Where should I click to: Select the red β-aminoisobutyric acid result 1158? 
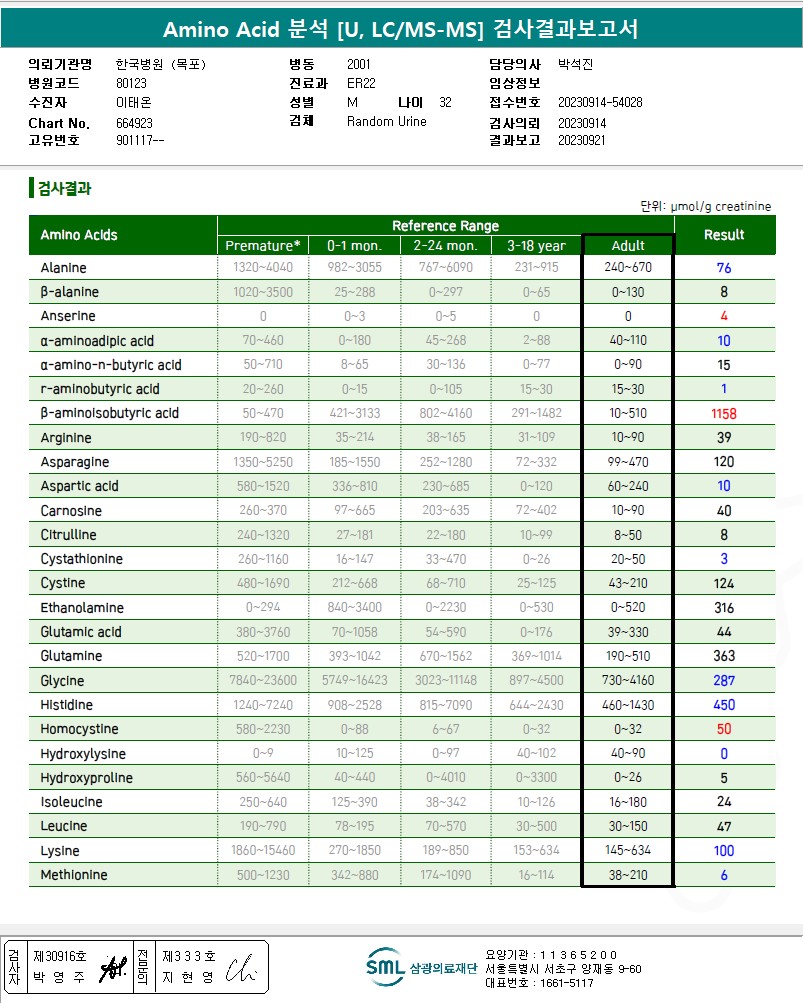[724, 414]
